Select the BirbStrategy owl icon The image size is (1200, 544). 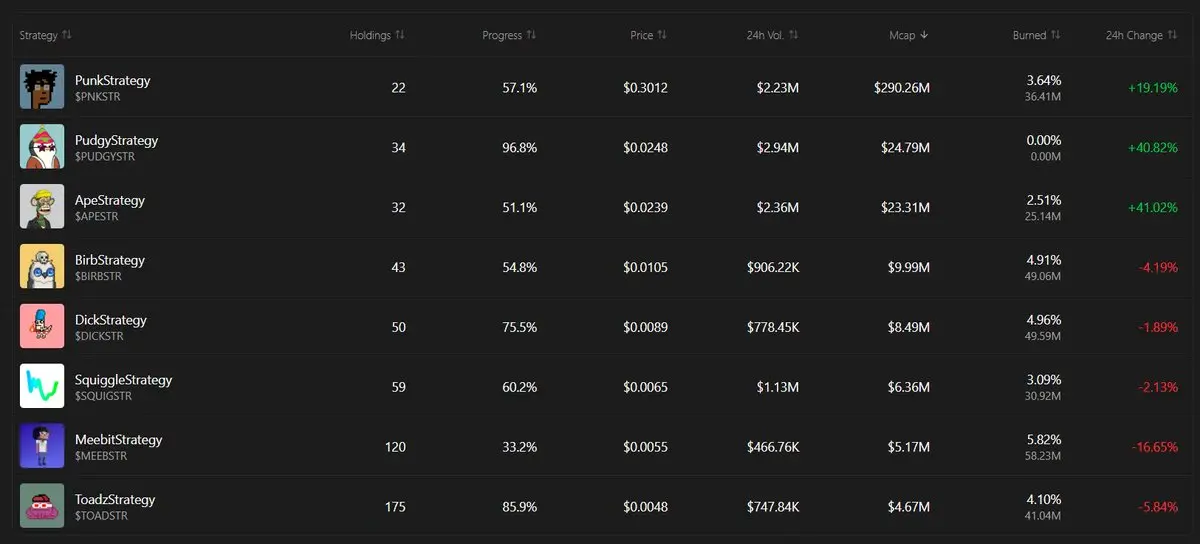[42, 267]
